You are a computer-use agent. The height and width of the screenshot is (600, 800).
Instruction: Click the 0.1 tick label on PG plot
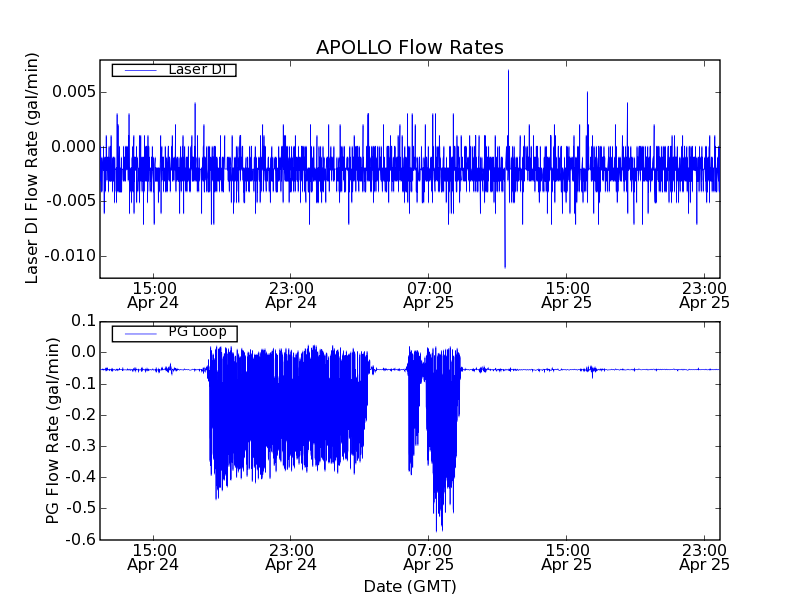tap(84, 321)
